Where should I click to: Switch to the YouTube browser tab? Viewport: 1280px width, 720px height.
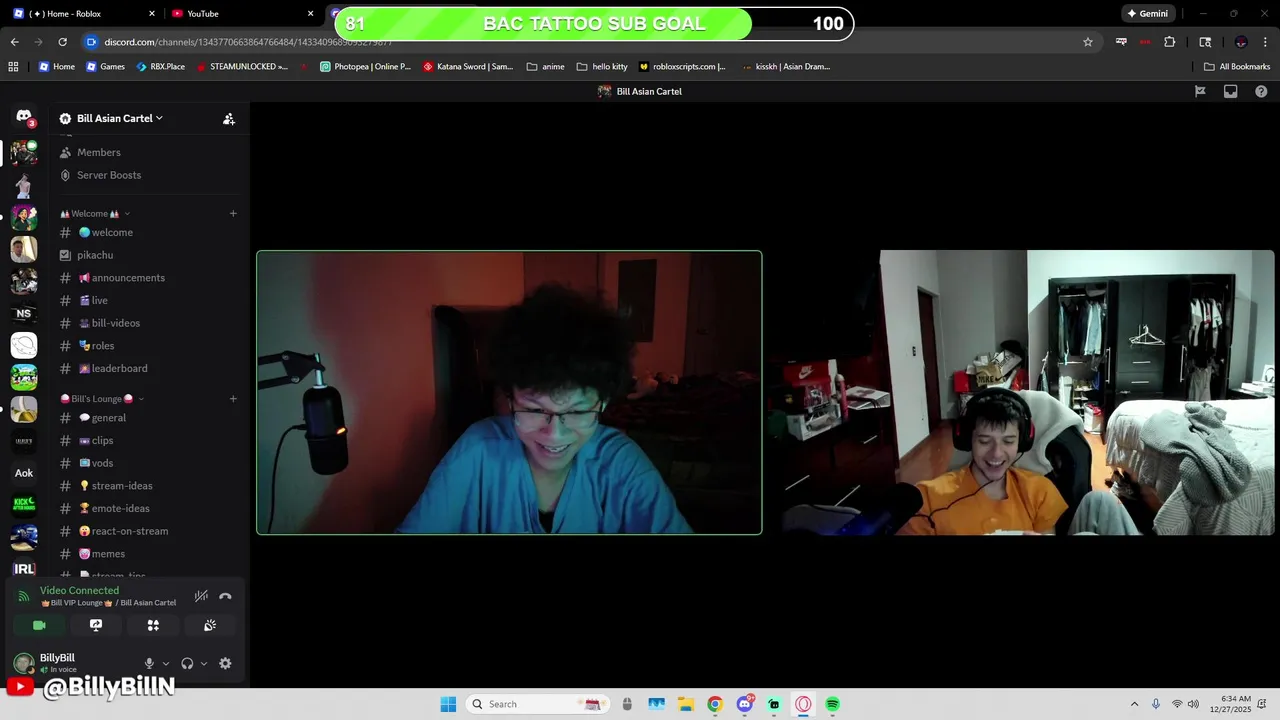coord(241,14)
